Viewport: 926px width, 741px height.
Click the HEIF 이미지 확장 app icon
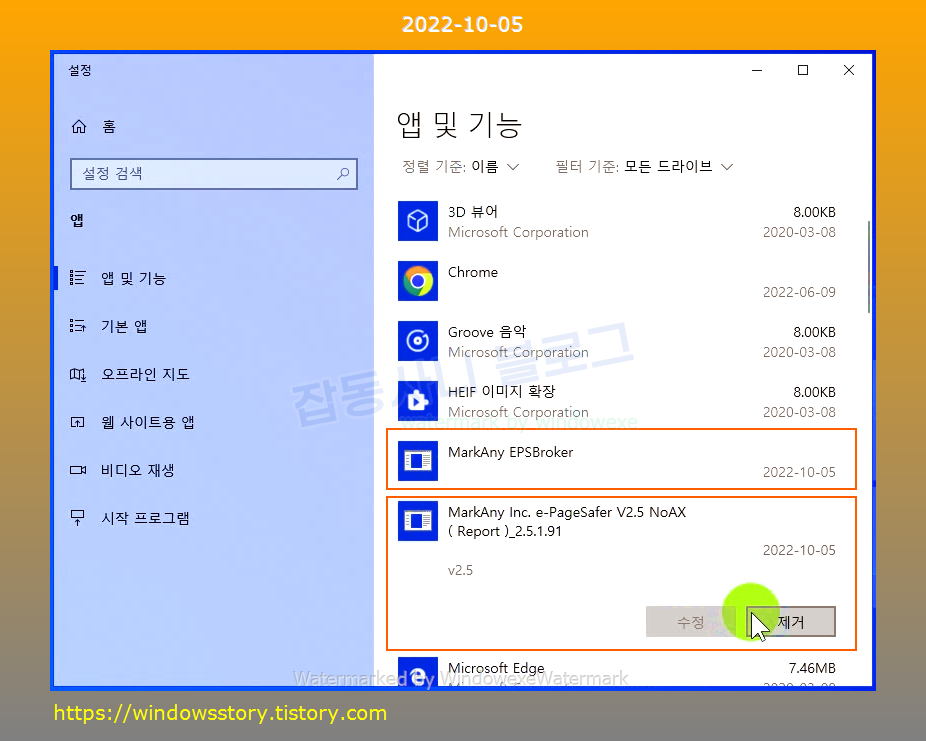(x=418, y=401)
